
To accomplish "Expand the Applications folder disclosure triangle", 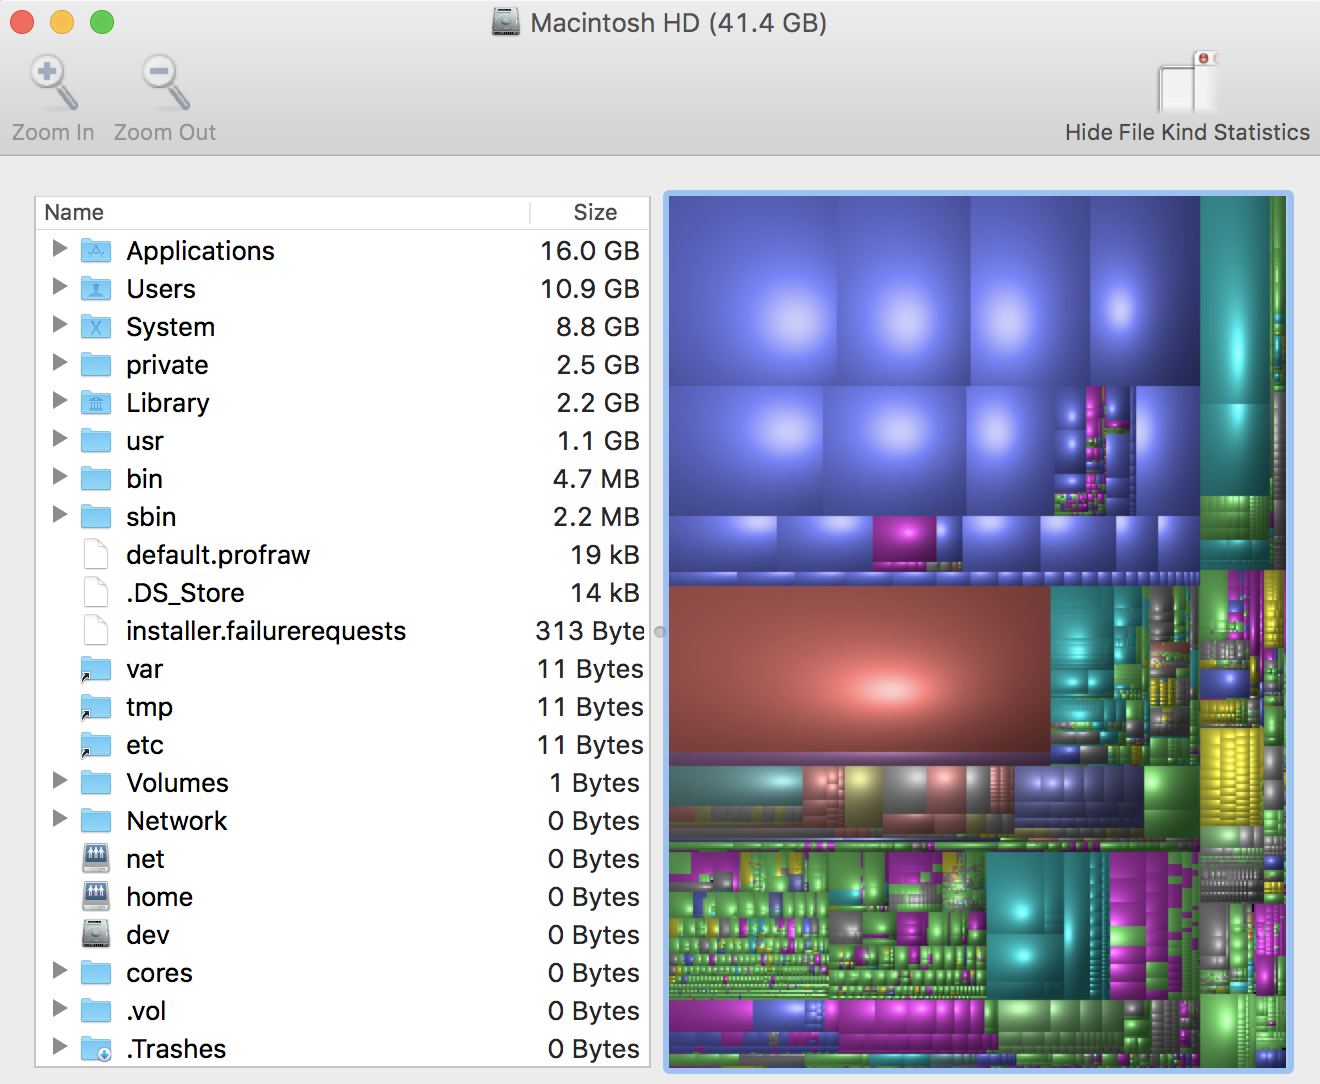I will [60, 249].
